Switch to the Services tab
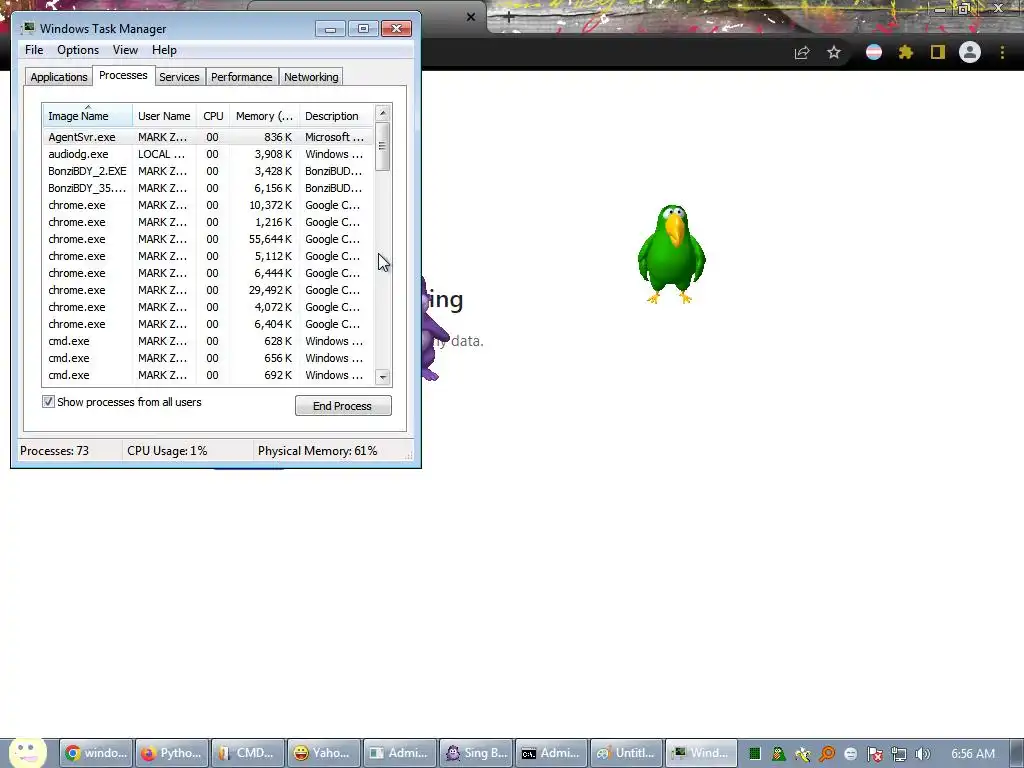The image size is (1024, 768). click(x=179, y=77)
